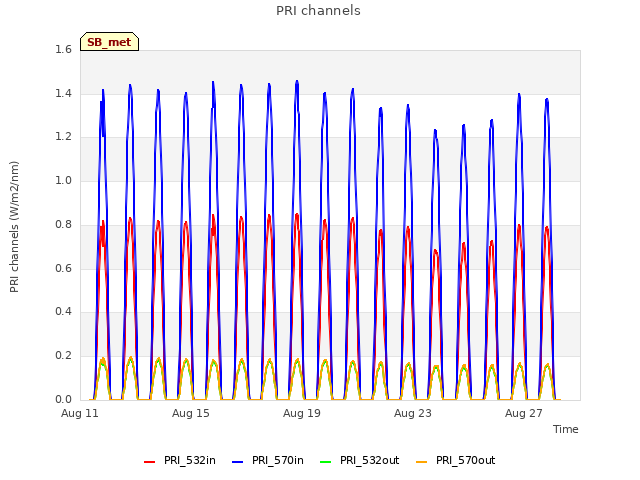Click the green PRI_532out legend swatch
The width and height of the screenshot is (640, 480).
pos(326,462)
